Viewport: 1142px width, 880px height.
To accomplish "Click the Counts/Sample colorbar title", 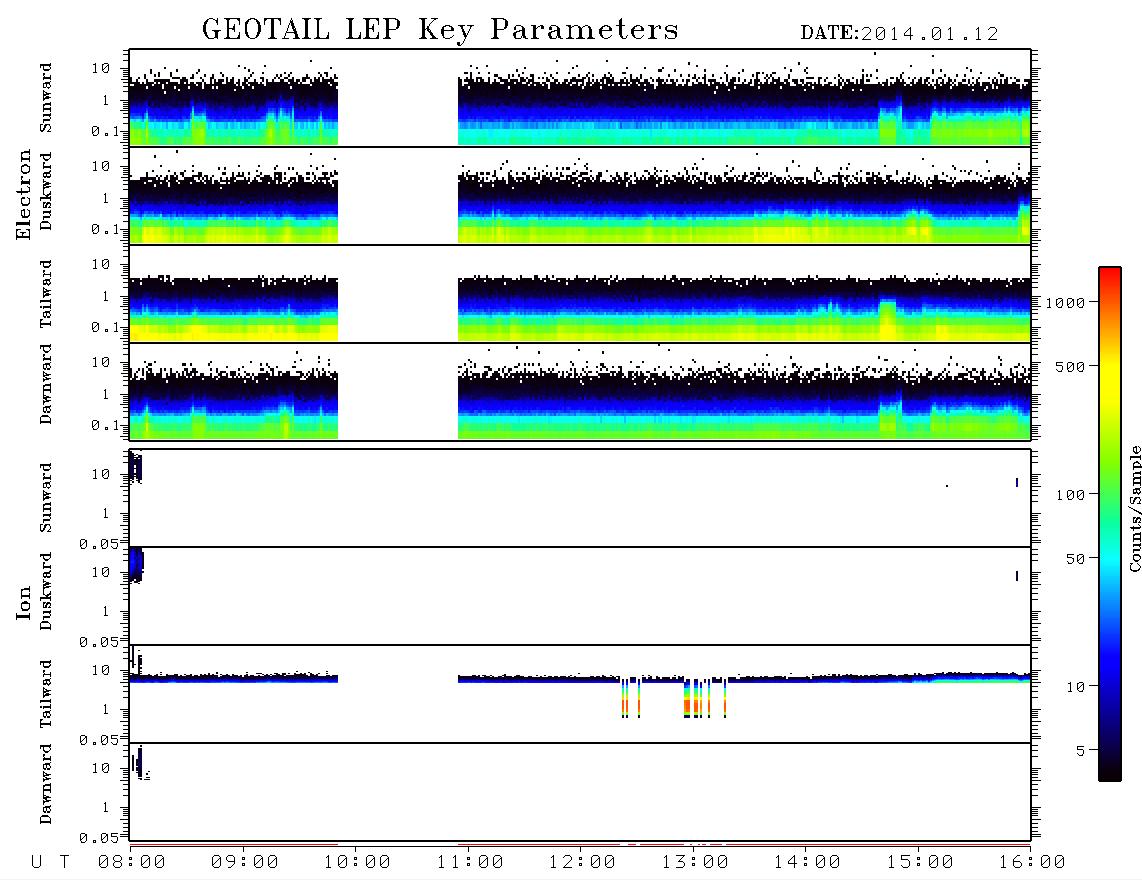I will pyautogui.click(x=1134, y=508).
